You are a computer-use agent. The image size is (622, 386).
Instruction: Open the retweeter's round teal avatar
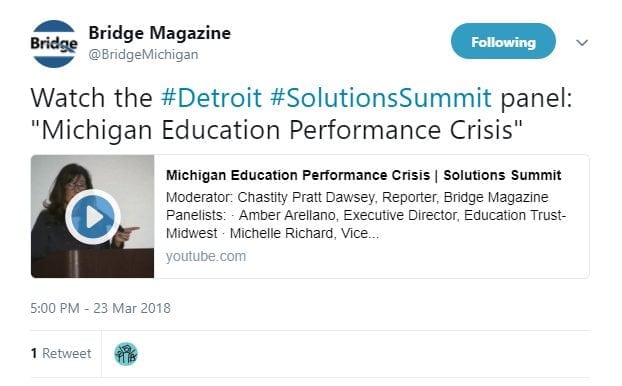[126, 353]
